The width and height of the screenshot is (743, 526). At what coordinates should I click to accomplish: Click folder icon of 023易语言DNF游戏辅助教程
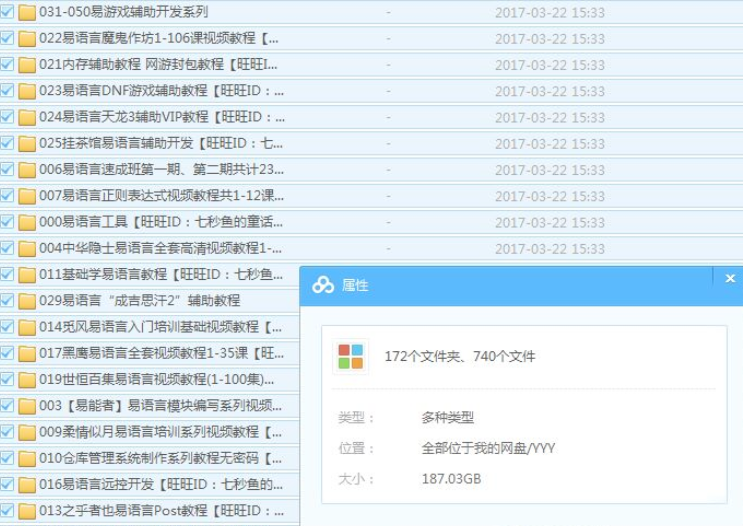click(27, 91)
